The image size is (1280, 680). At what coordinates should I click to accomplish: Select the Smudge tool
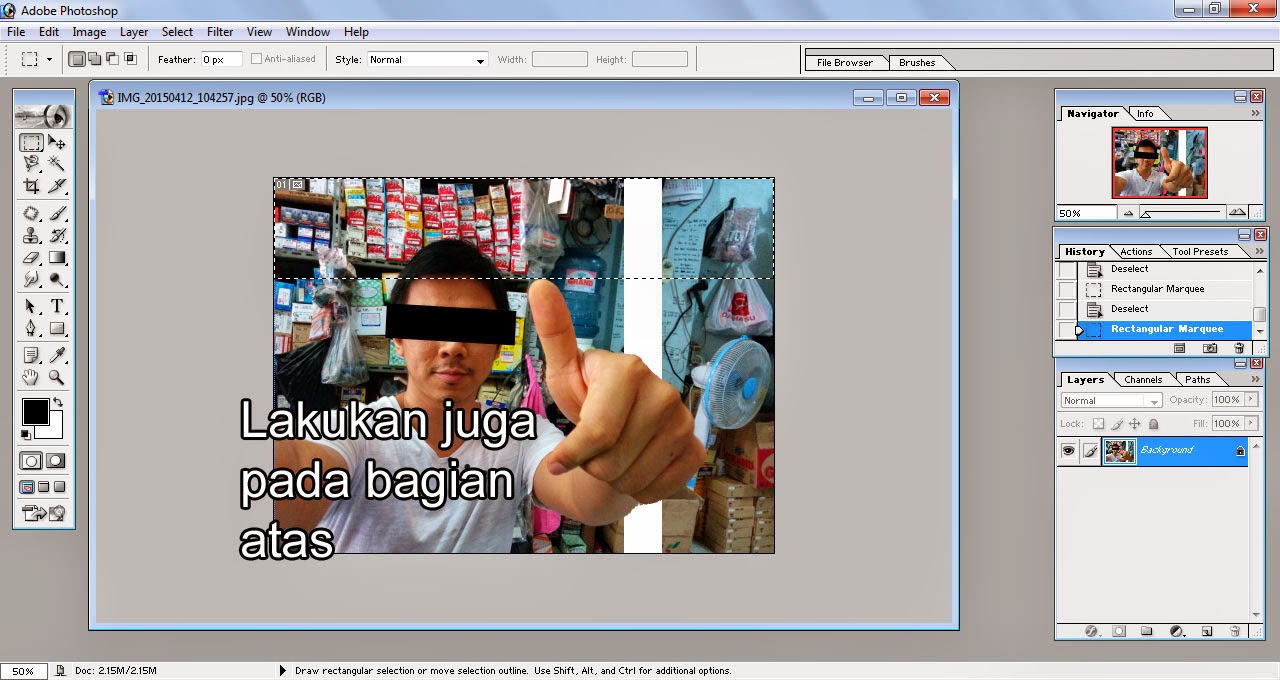click(32, 280)
